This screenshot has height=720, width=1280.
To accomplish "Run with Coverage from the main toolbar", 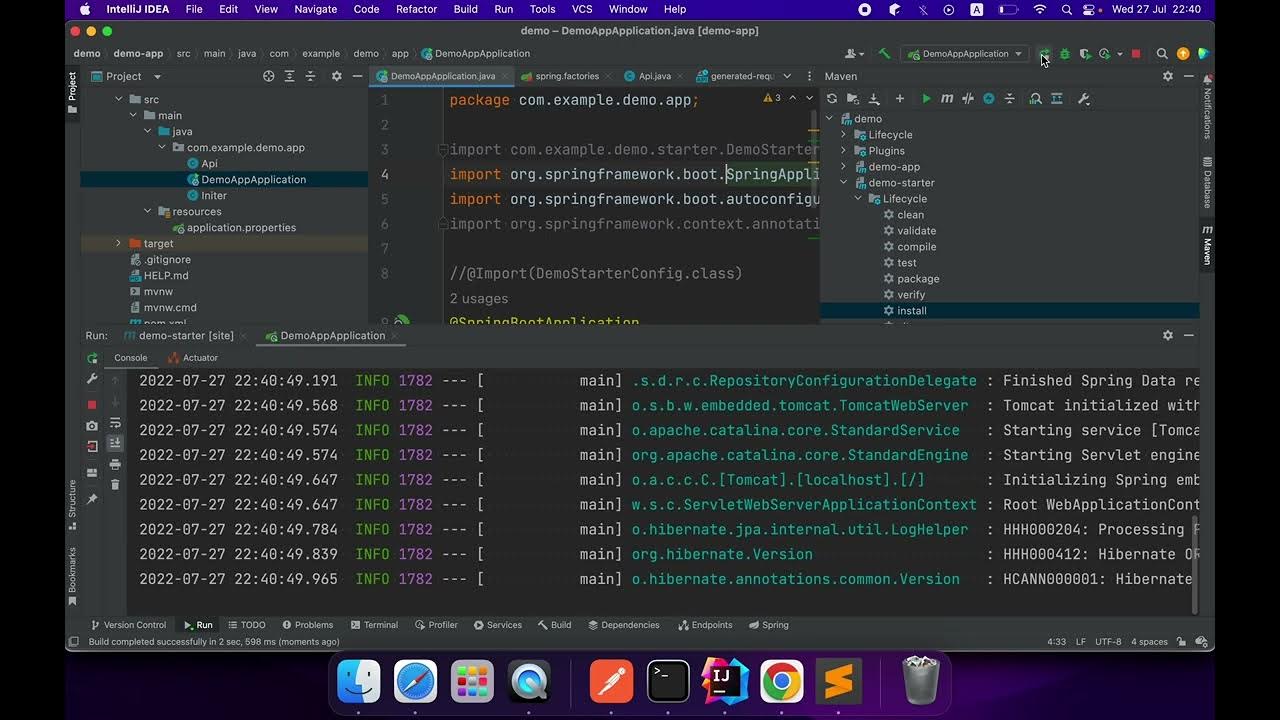I will point(1085,54).
